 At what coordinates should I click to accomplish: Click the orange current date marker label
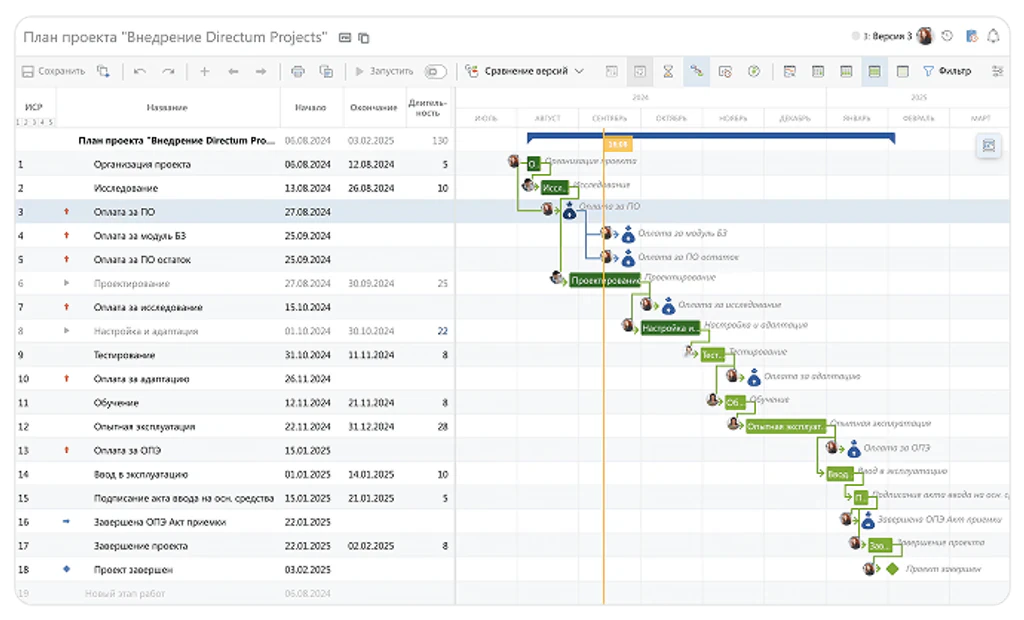(617, 144)
